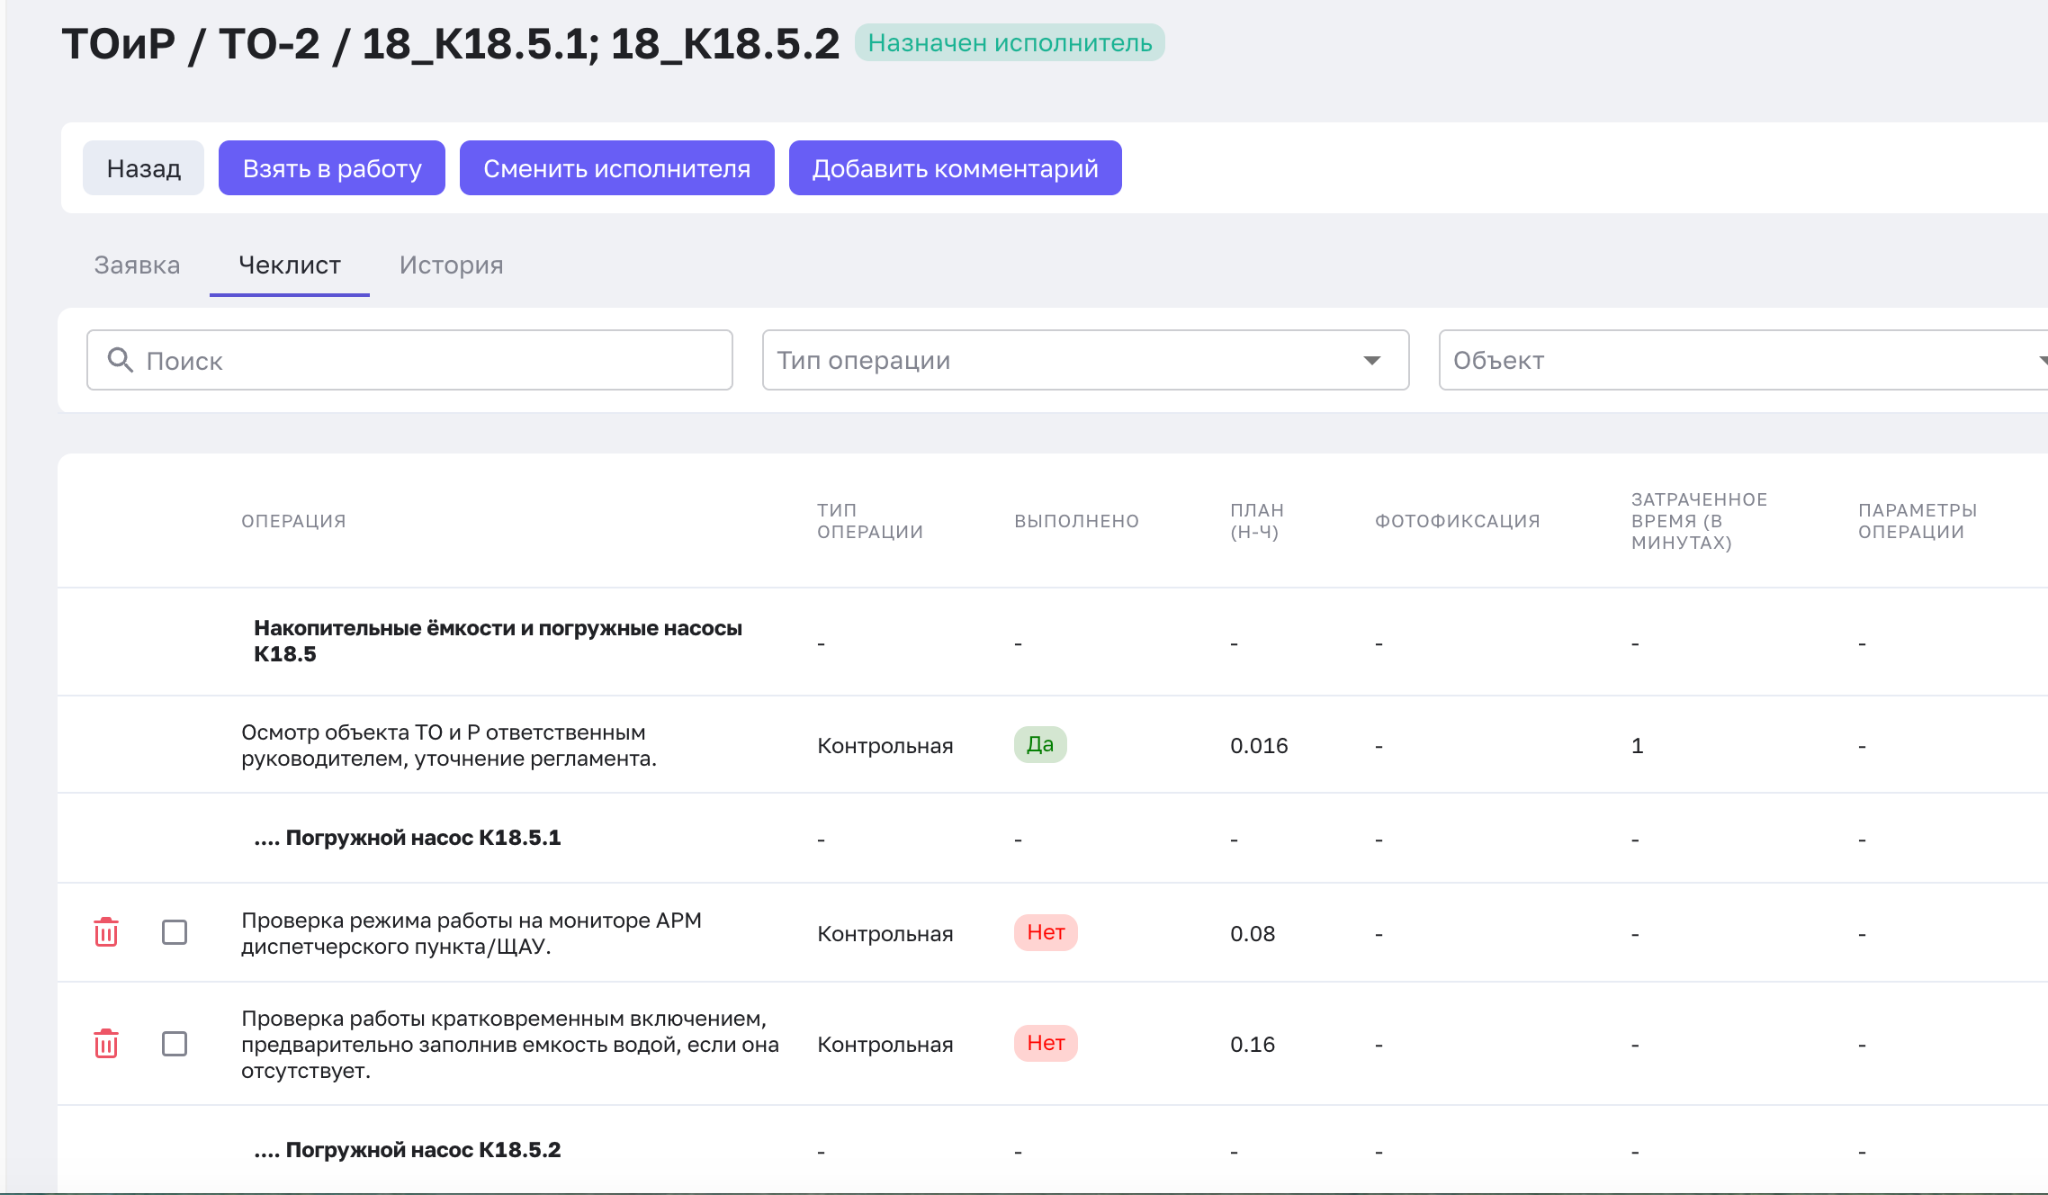Click '.... Погружной насос К18.5.2' group row
Viewport: 2048px width, 1195px height.
coord(1052,1150)
